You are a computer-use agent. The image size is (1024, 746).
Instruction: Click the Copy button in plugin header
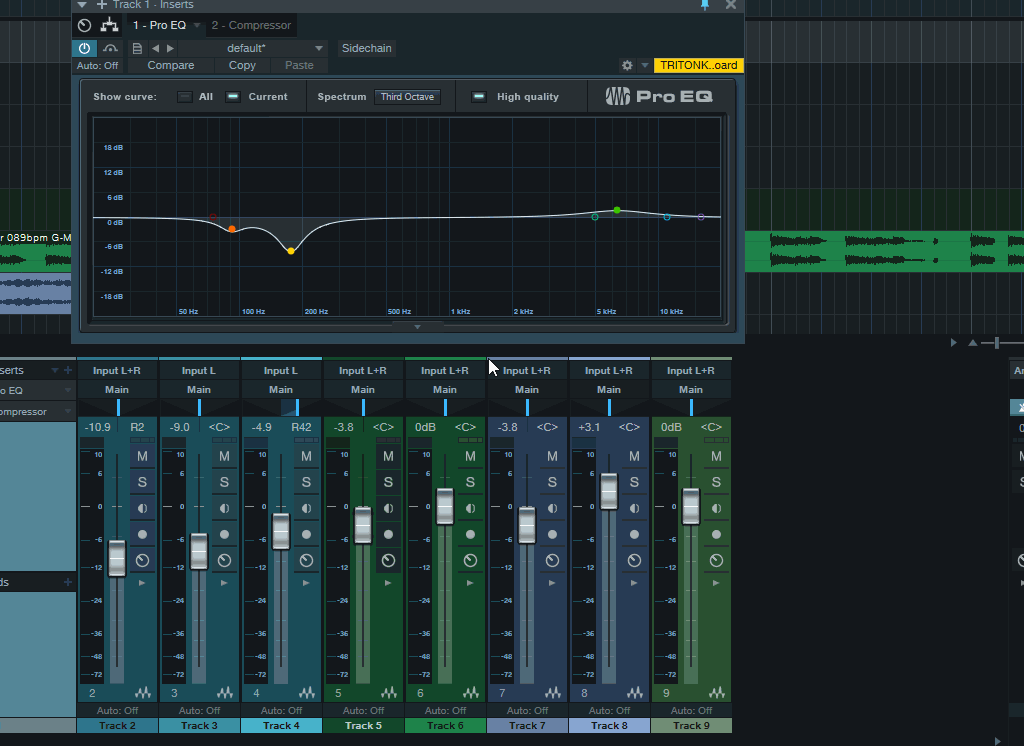242,65
